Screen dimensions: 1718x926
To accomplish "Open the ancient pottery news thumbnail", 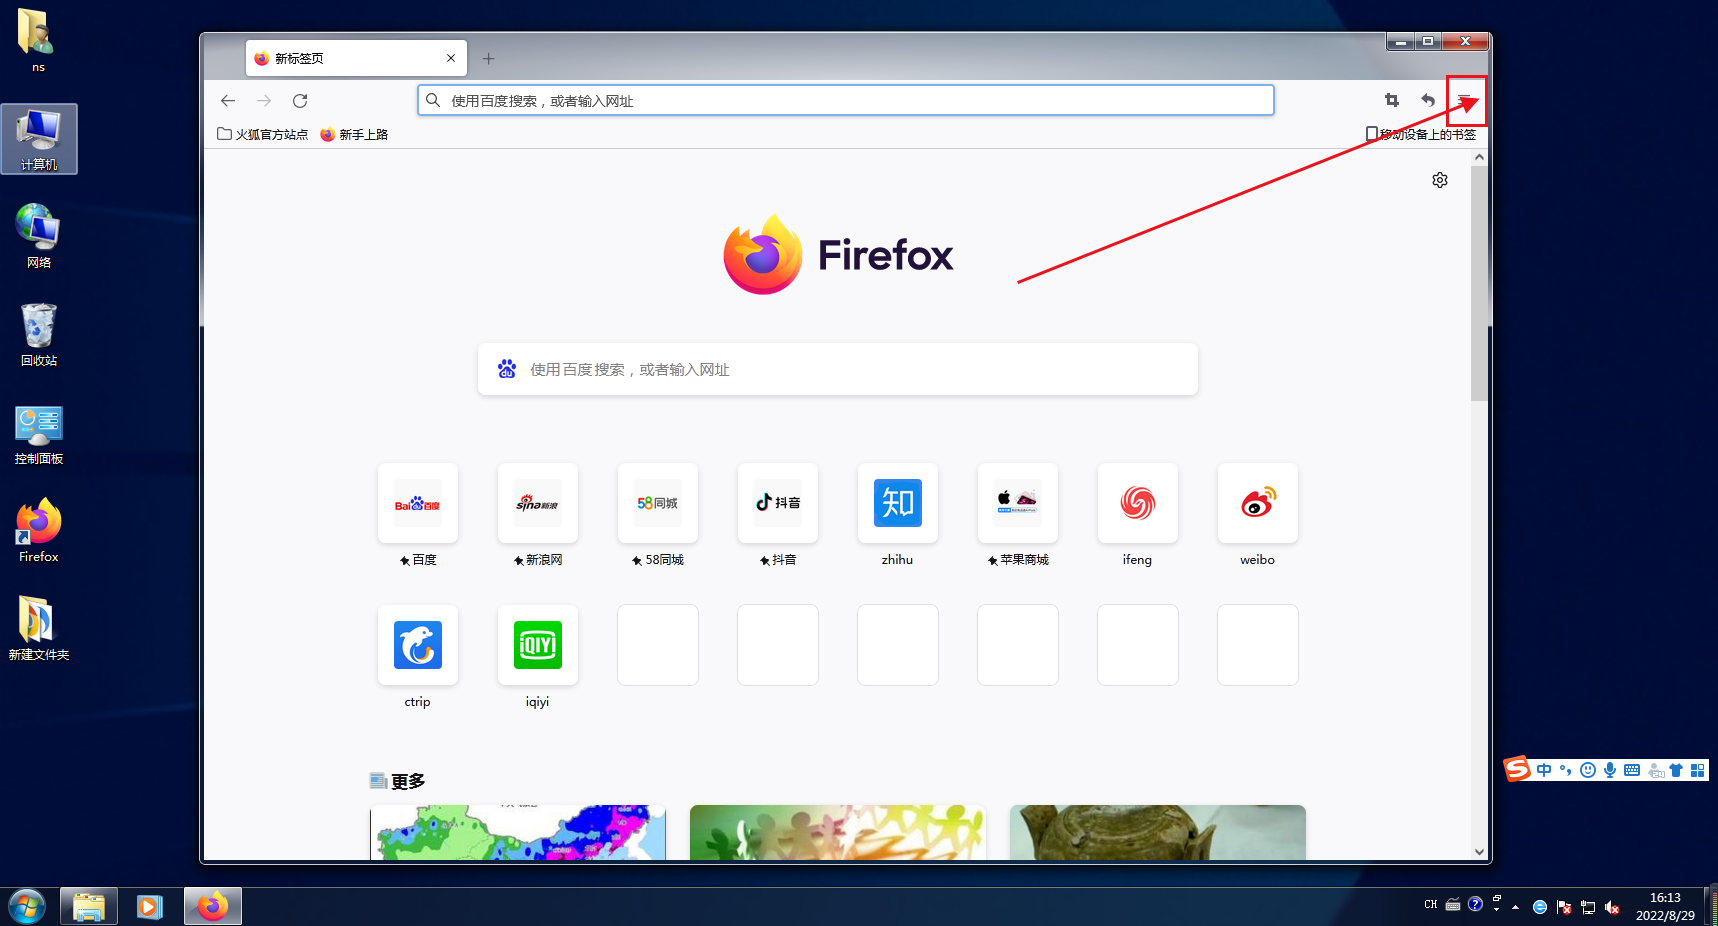I will point(1158,832).
